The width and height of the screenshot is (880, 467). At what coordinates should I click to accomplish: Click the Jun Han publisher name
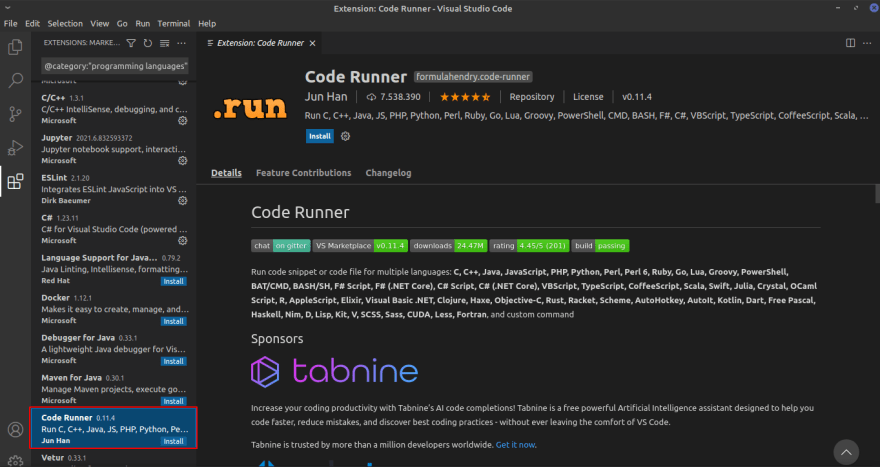pyautogui.click(x=326, y=97)
